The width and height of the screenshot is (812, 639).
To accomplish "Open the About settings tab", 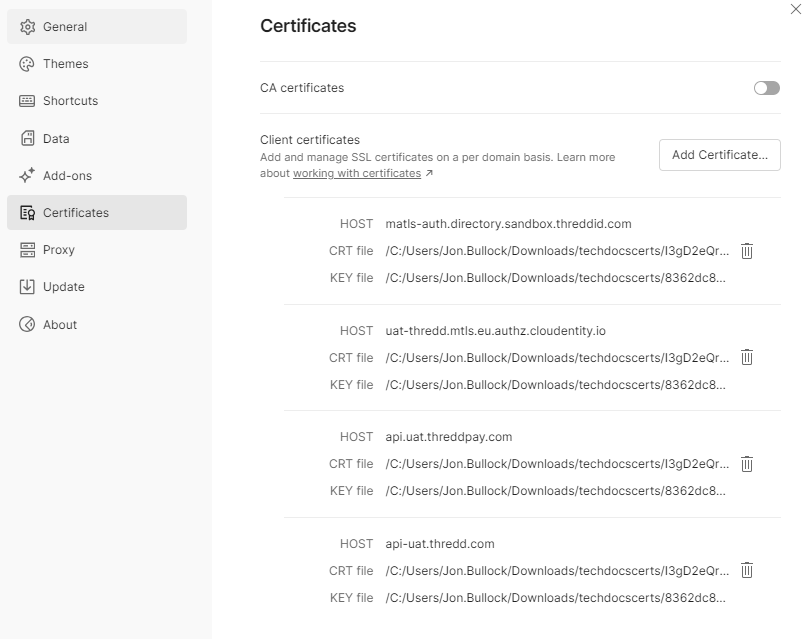I will pos(97,324).
